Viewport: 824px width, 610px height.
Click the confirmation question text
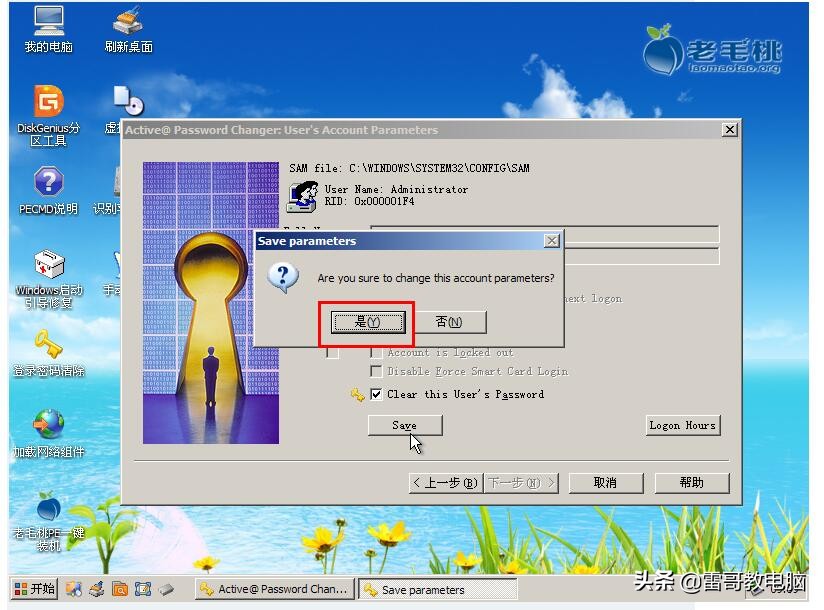pyautogui.click(x=436, y=278)
